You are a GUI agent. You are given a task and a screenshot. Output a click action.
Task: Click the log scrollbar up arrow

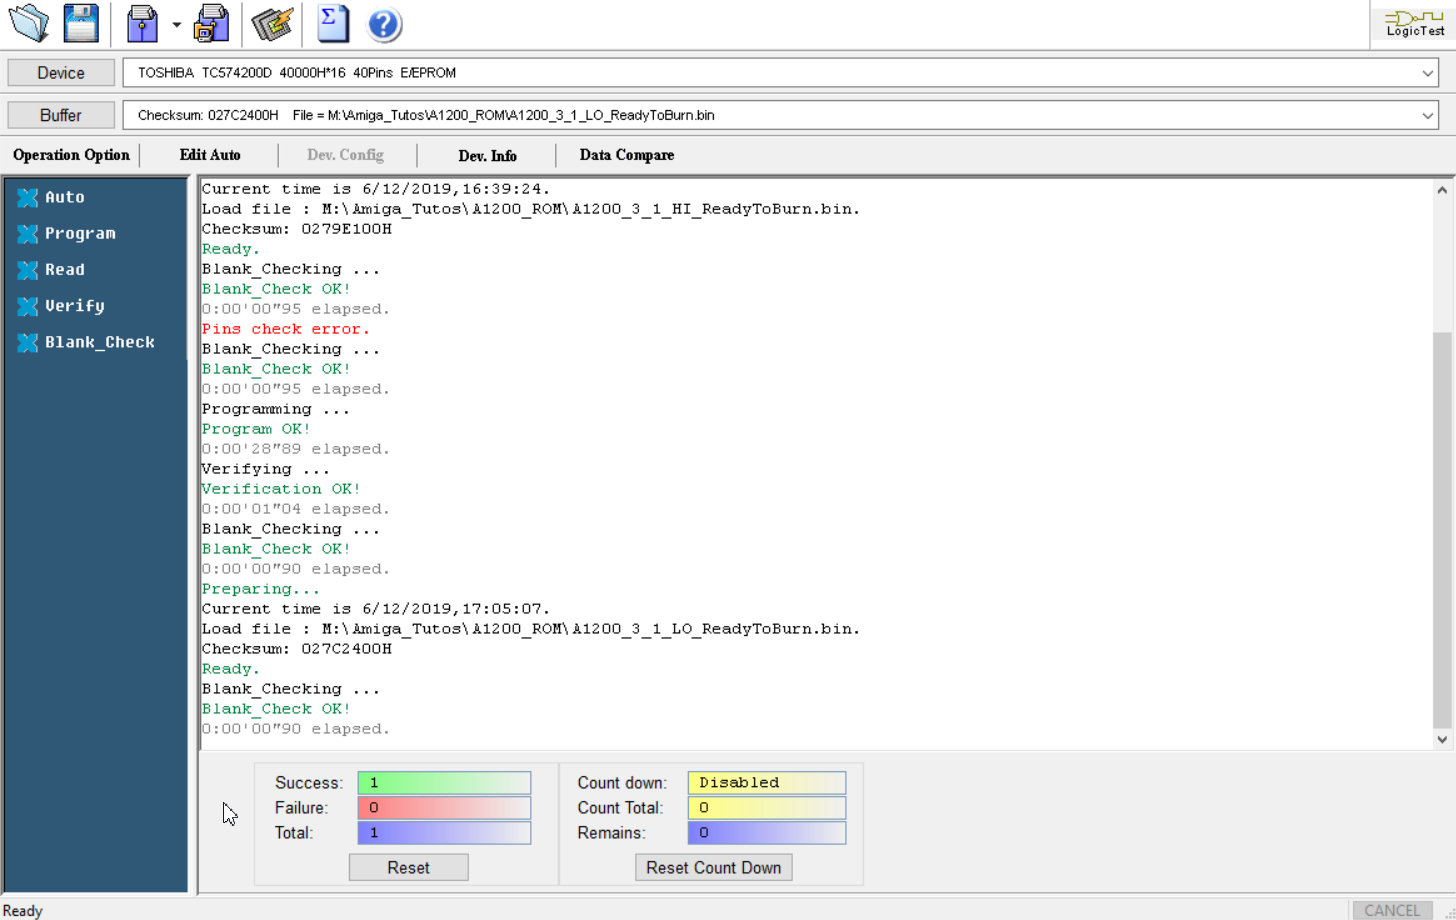(1441, 189)
